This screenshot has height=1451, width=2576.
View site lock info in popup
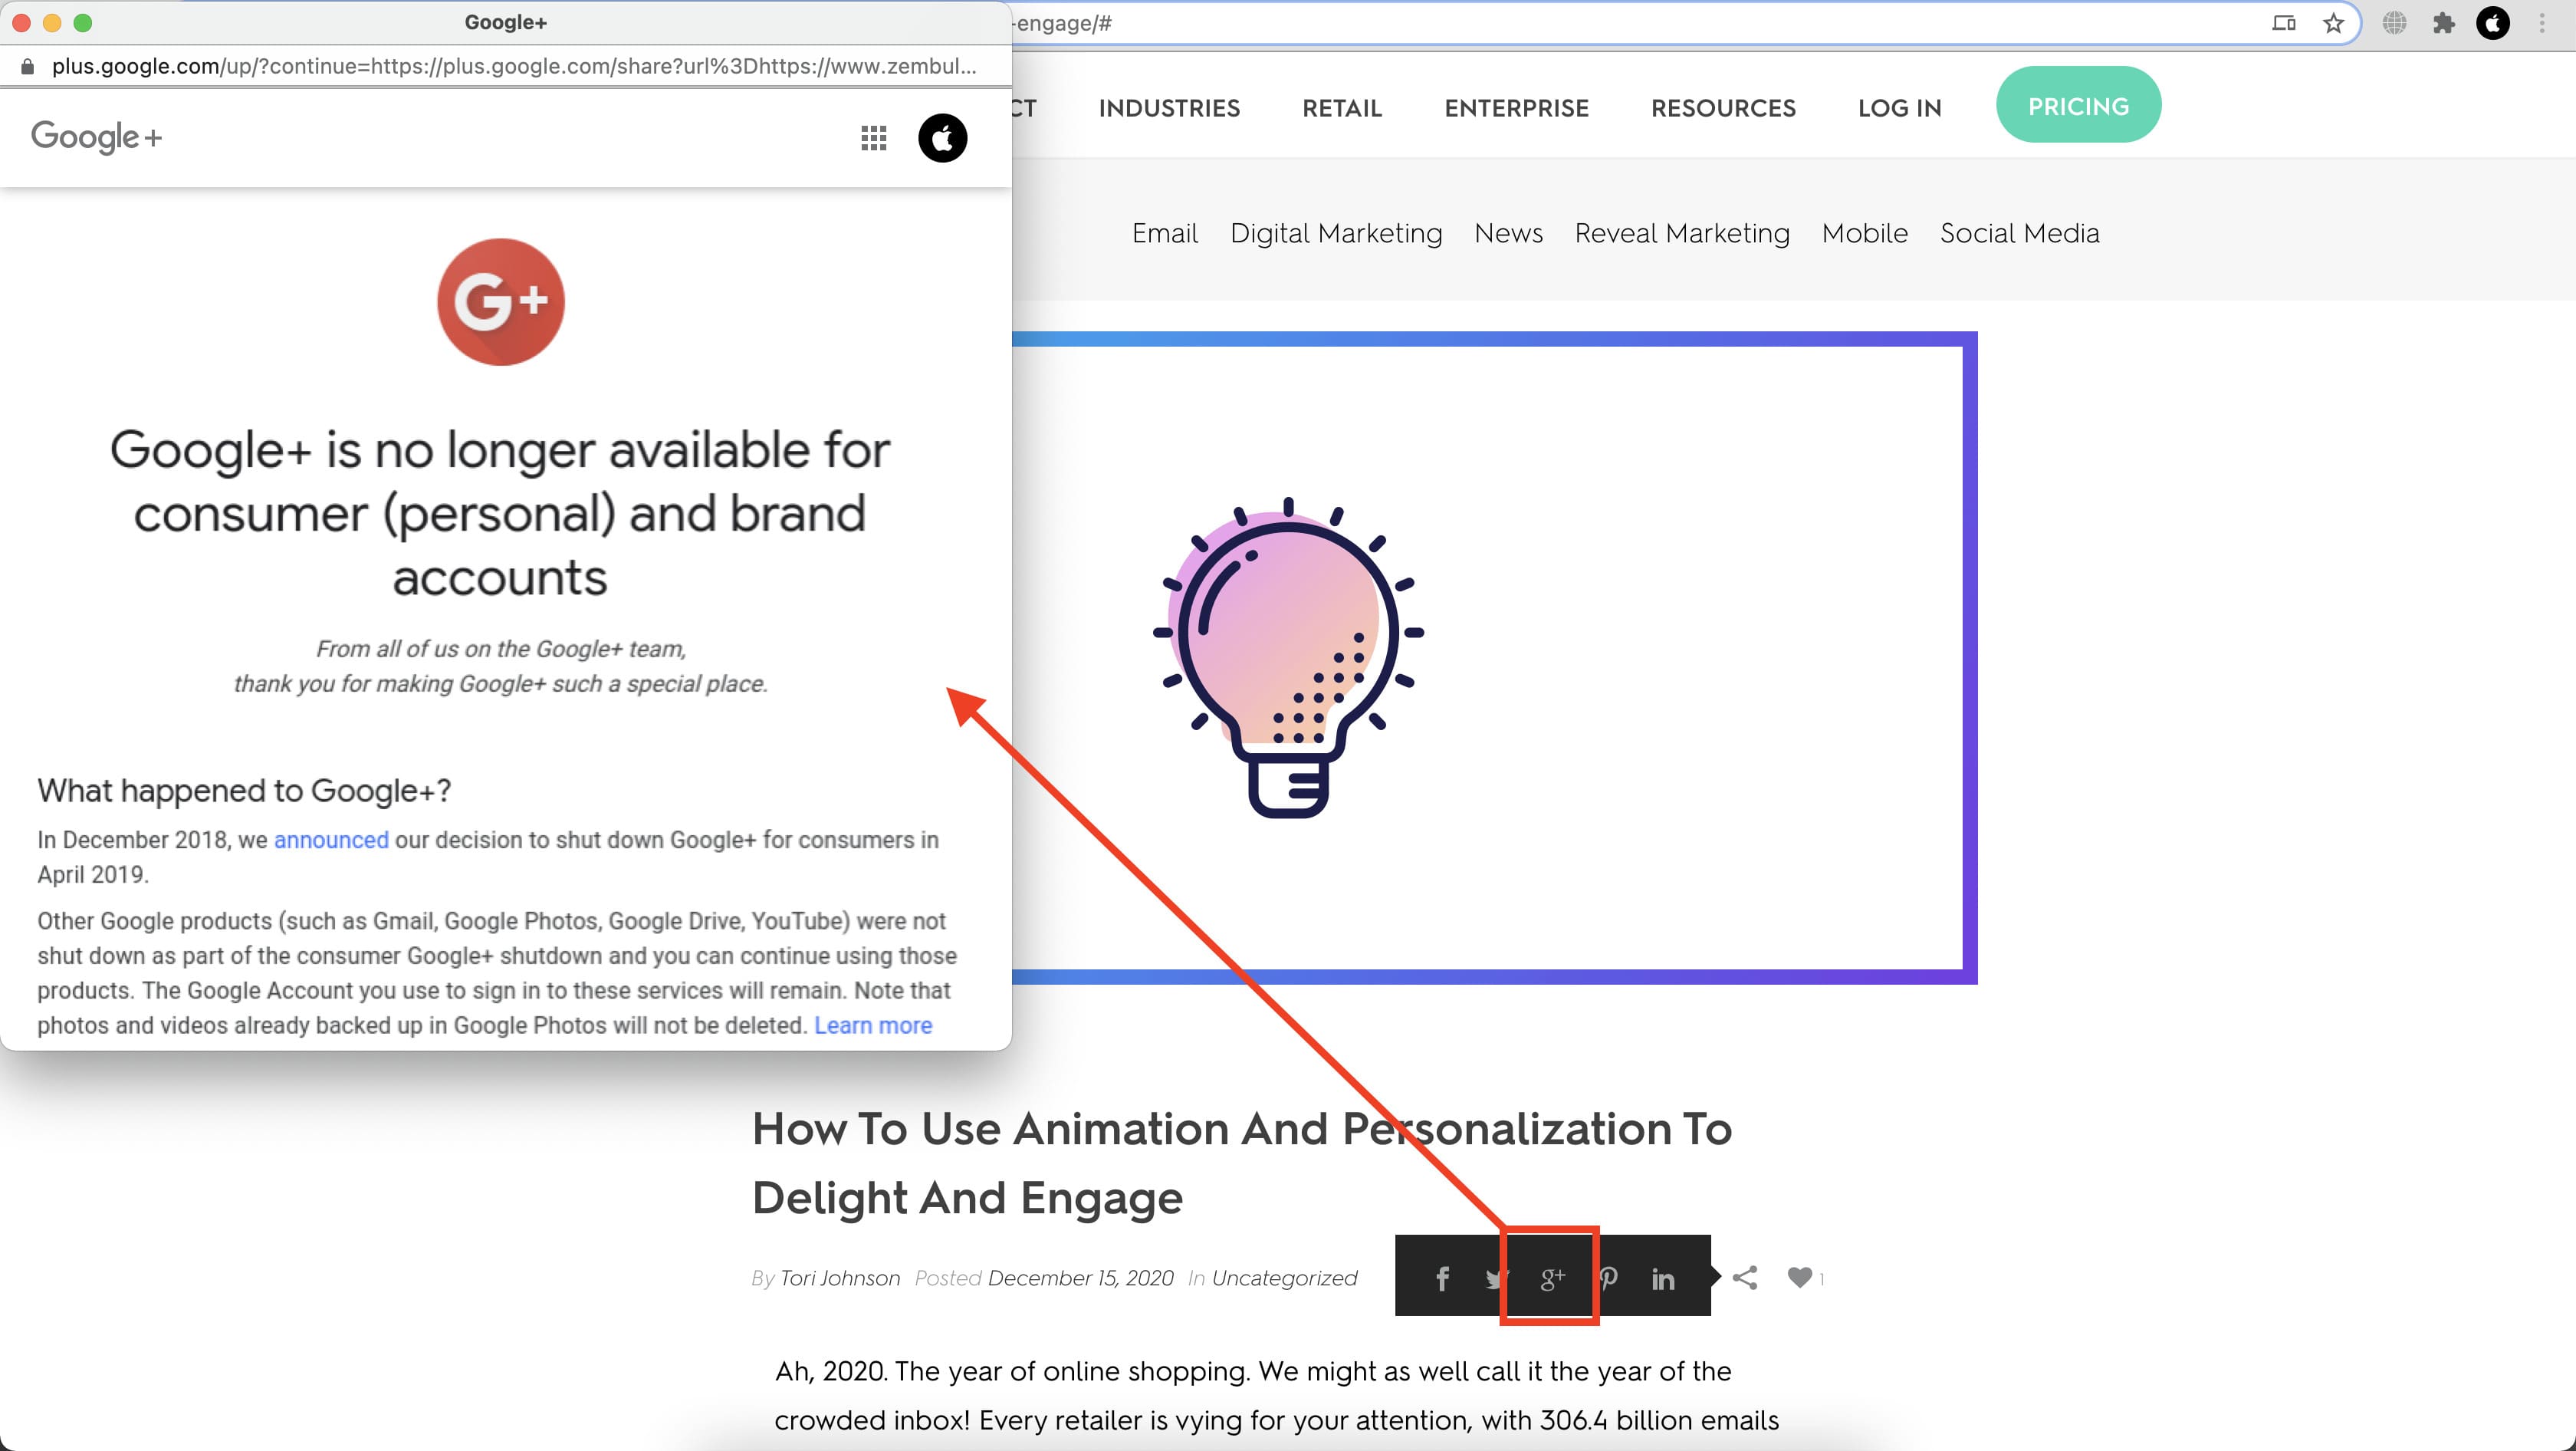coord(27,66)
